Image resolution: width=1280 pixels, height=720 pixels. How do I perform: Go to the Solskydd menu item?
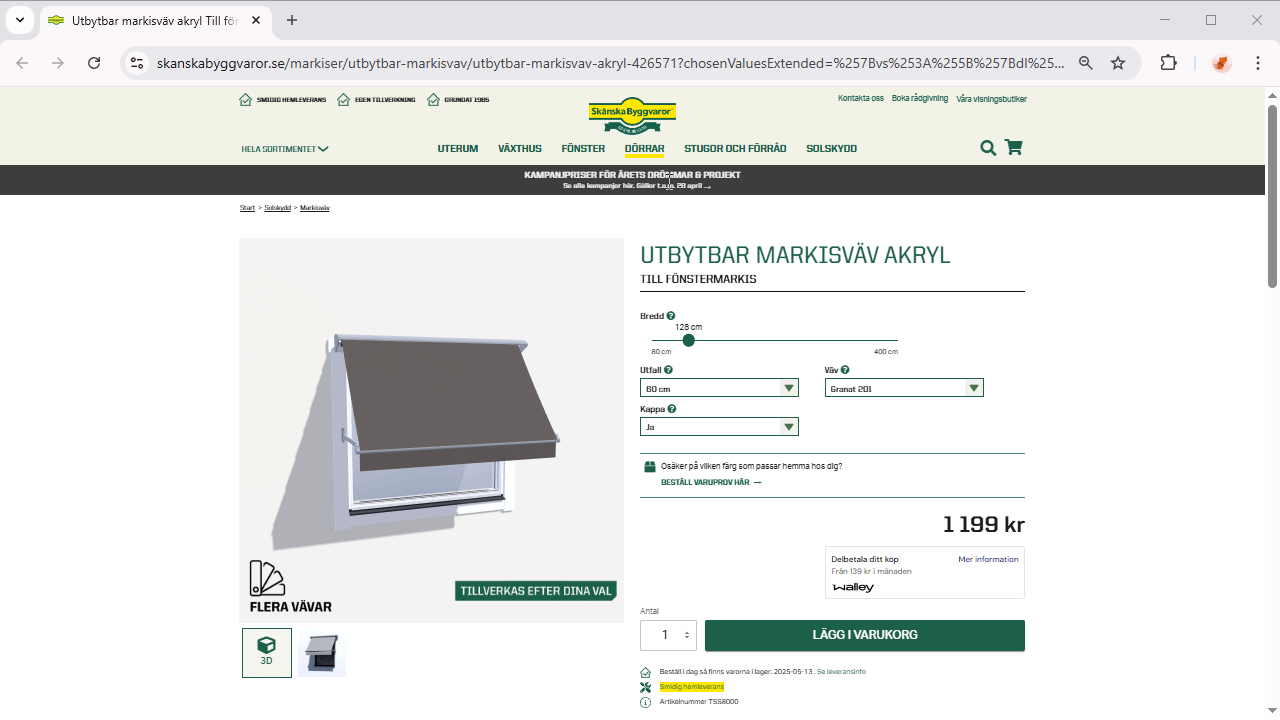point(831,149)
